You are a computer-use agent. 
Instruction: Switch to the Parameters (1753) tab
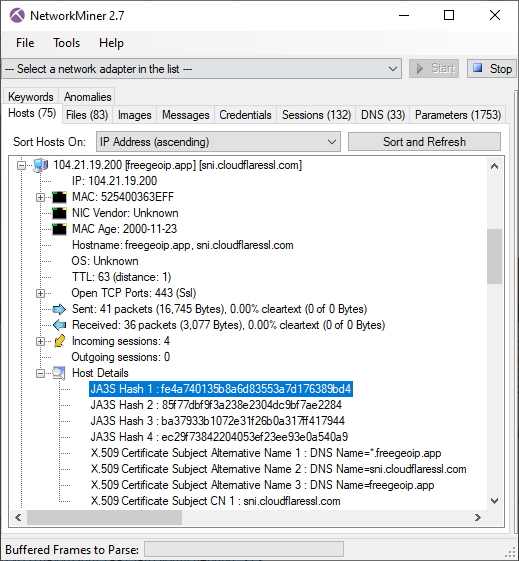(458, 115)
